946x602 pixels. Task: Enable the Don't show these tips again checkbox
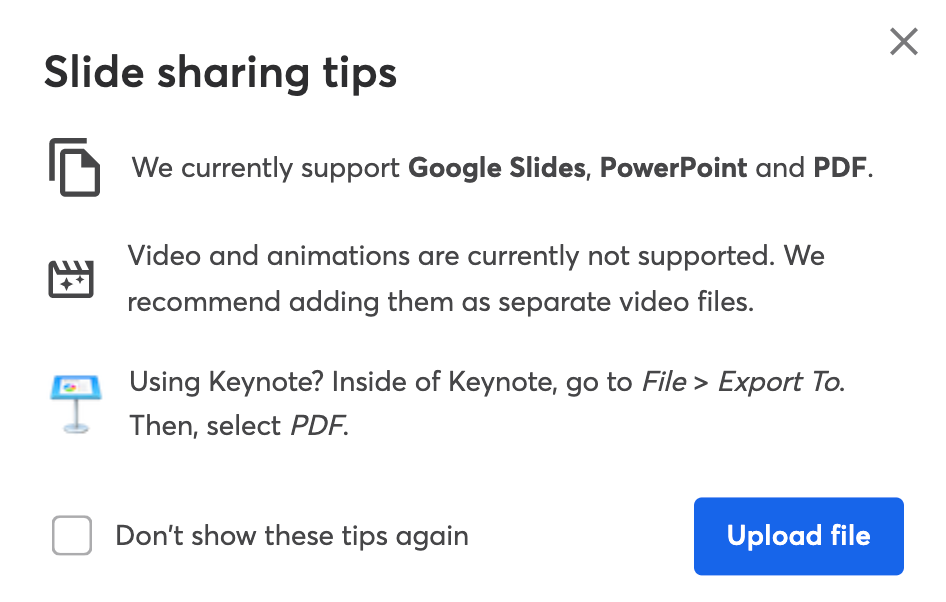click(72, 535)
